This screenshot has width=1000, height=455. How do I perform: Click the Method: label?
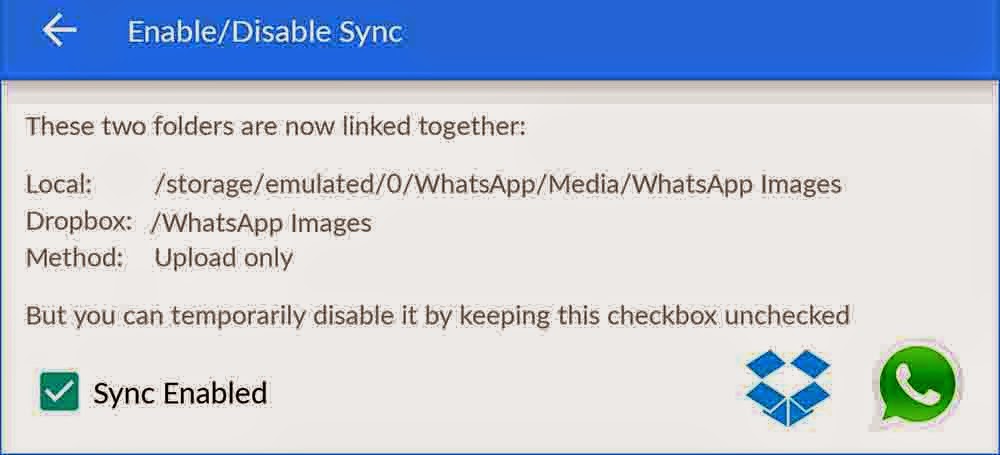pos(74,258)
